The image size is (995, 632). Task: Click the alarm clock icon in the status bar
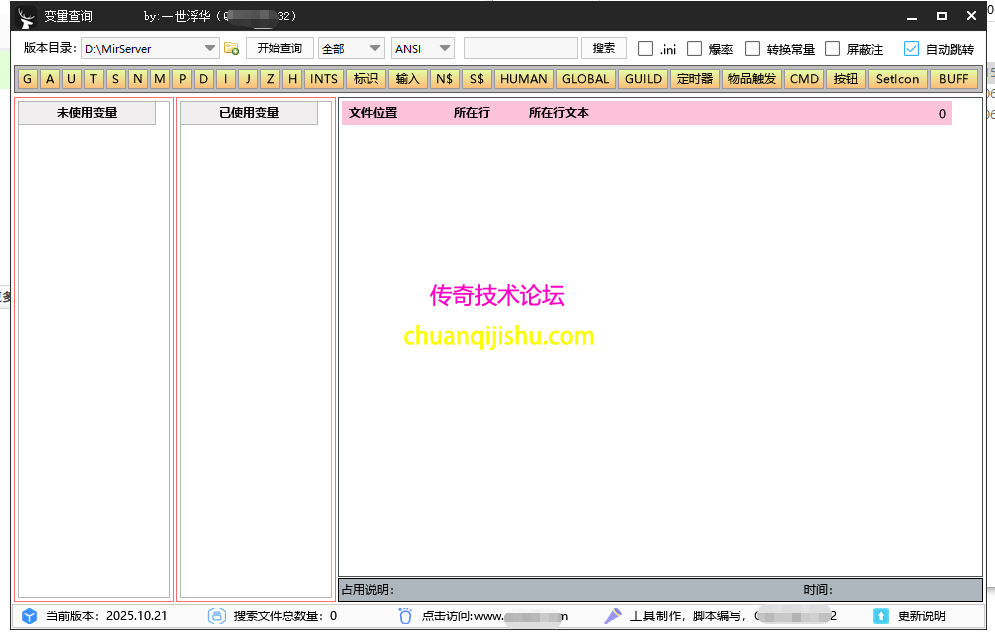click(x=404, y=616)
